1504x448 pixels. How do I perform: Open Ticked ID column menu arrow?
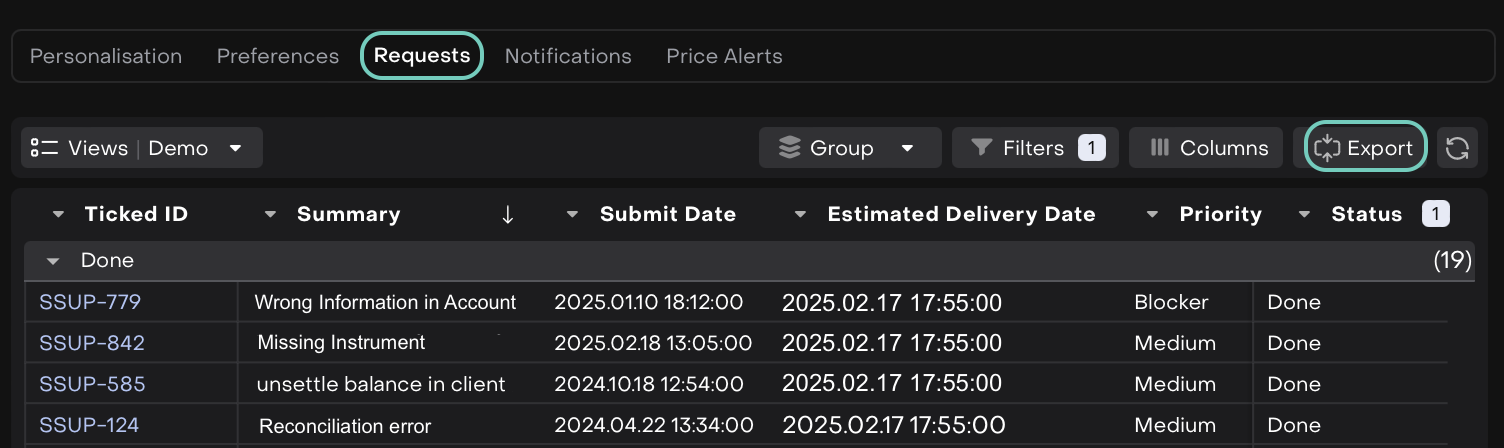[59, 214]
